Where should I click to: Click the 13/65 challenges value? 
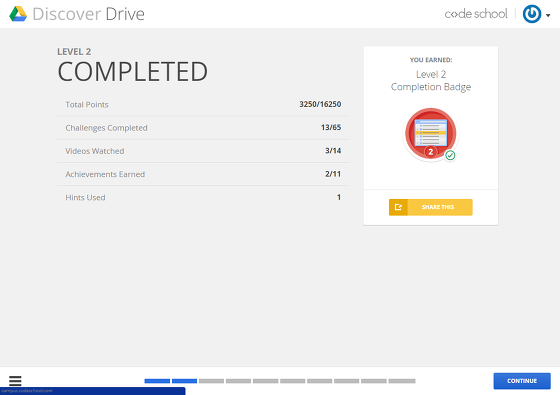(331, 128)
